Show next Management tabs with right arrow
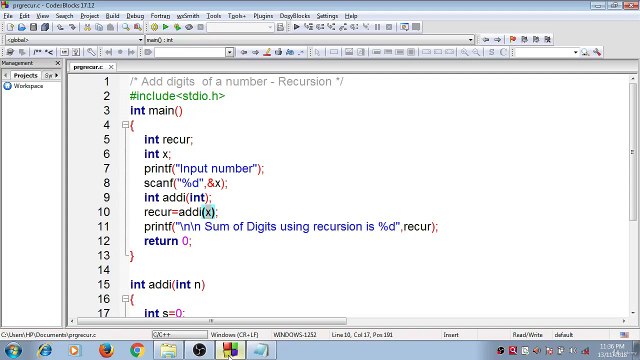640x360 pixels. [x=56, y=76]
